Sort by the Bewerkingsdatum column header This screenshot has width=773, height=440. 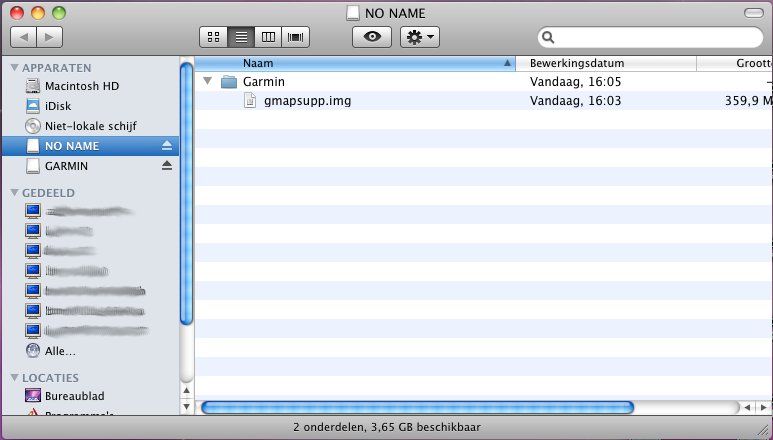(x=606, y=63)
